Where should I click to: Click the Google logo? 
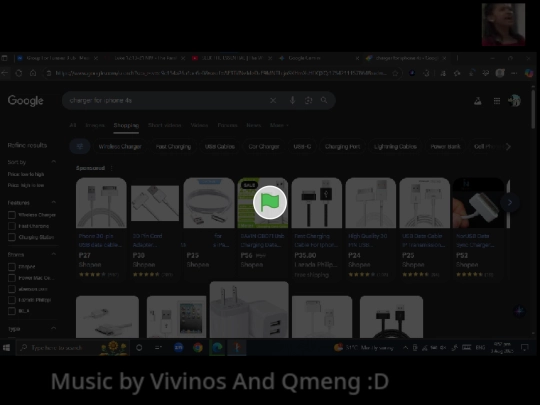click(25, 101)
